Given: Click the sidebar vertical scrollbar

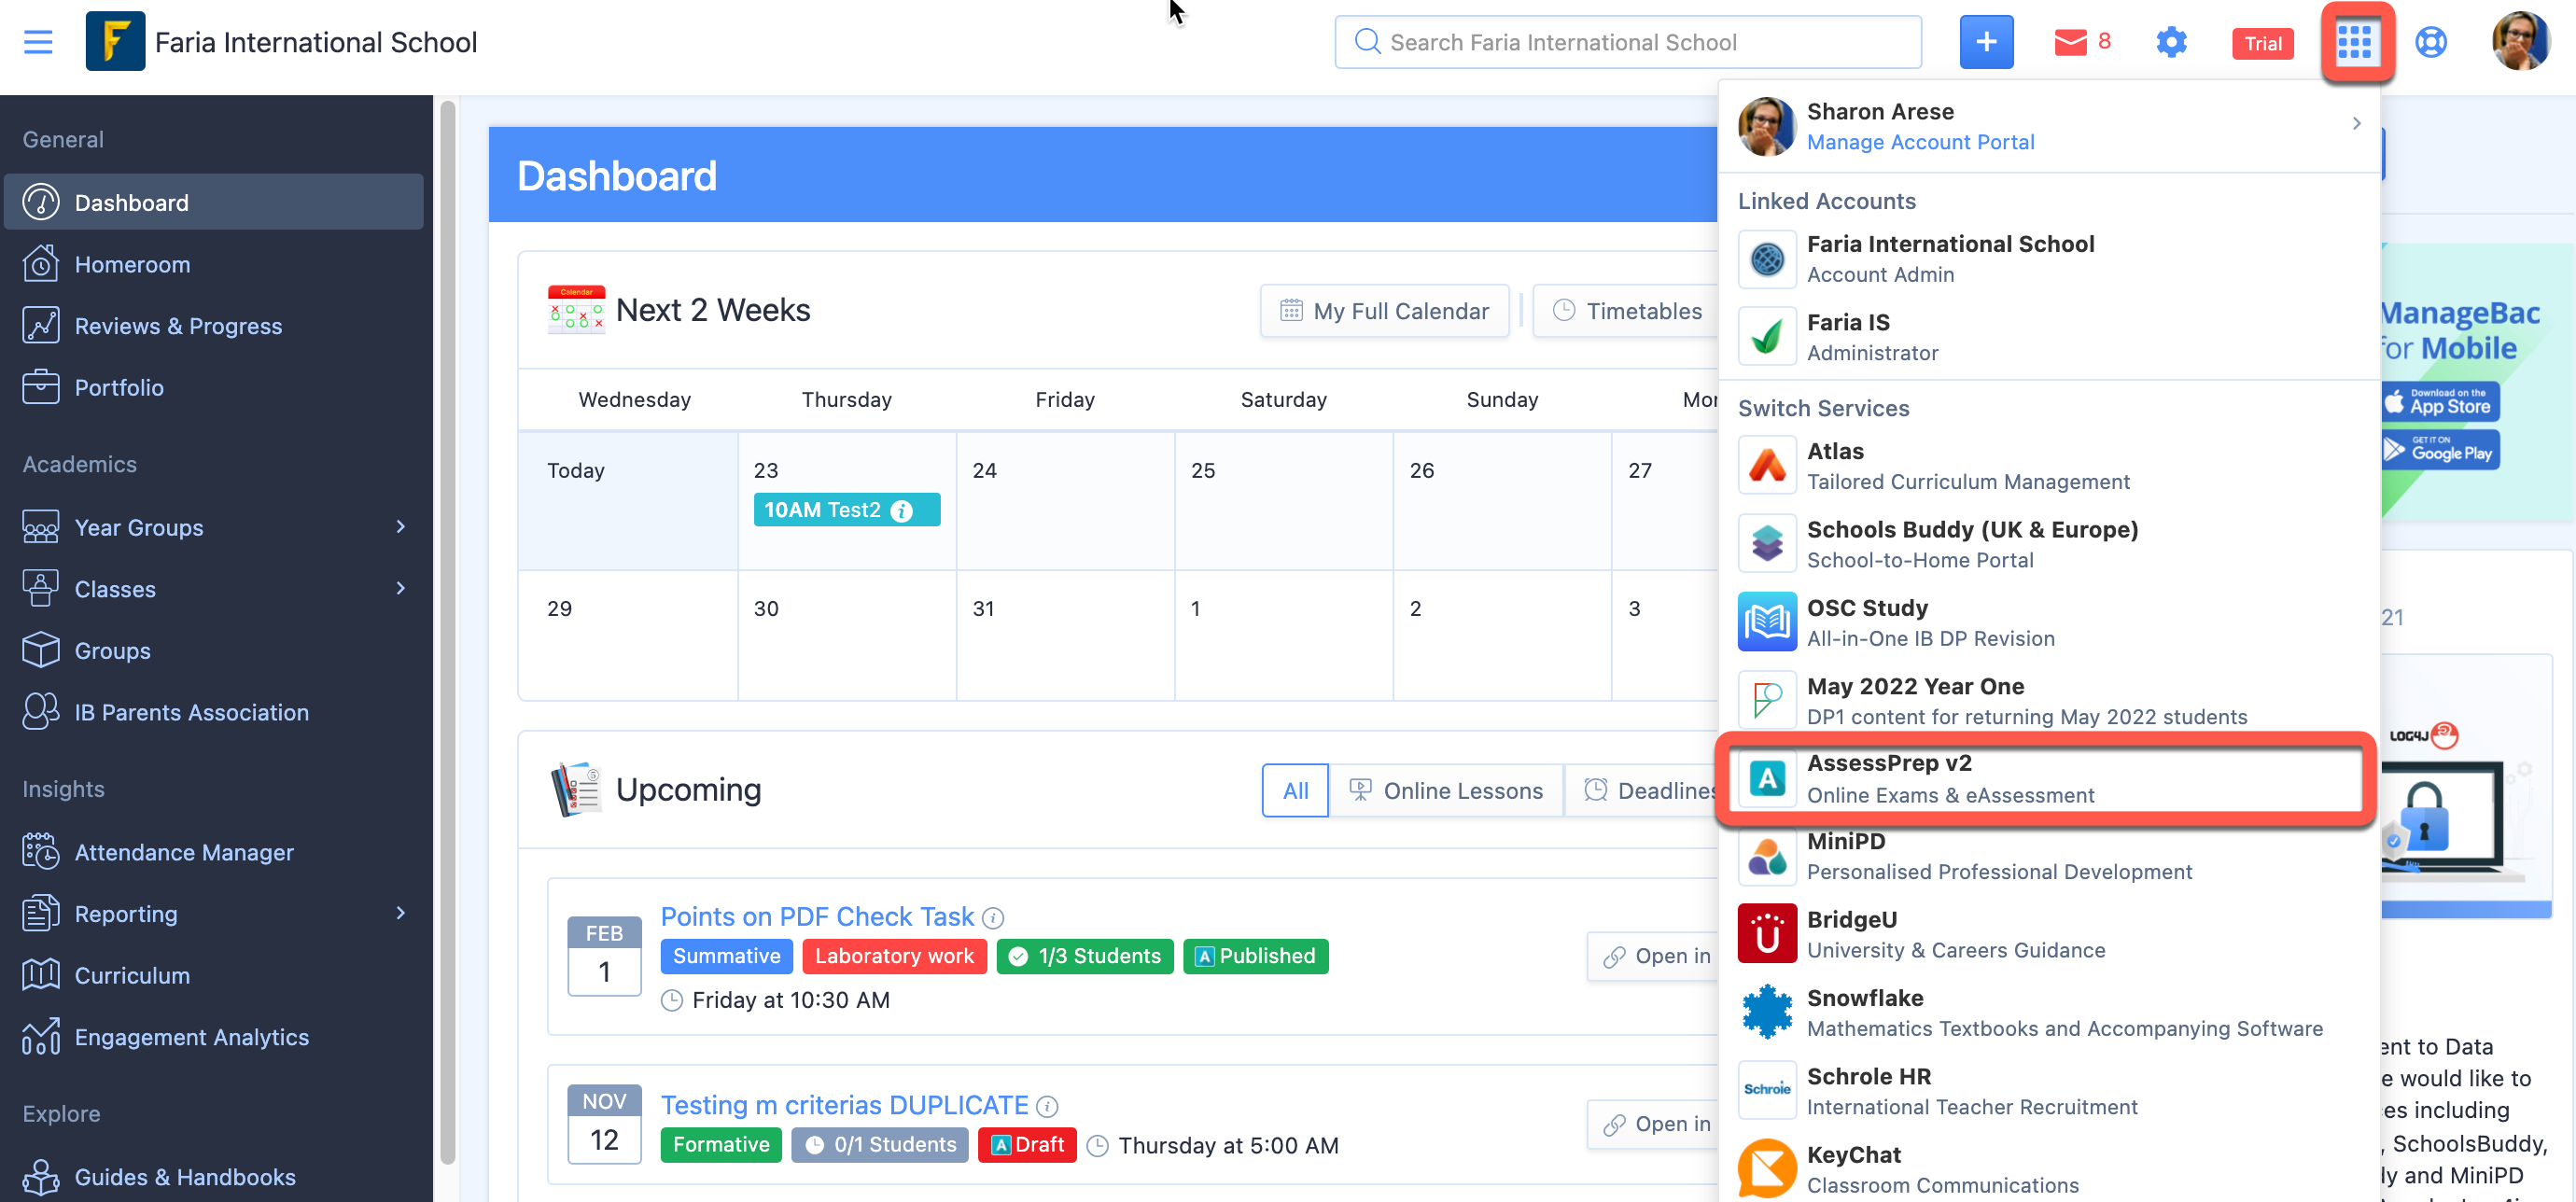Looking at the screenshot, I should point(447,632).
